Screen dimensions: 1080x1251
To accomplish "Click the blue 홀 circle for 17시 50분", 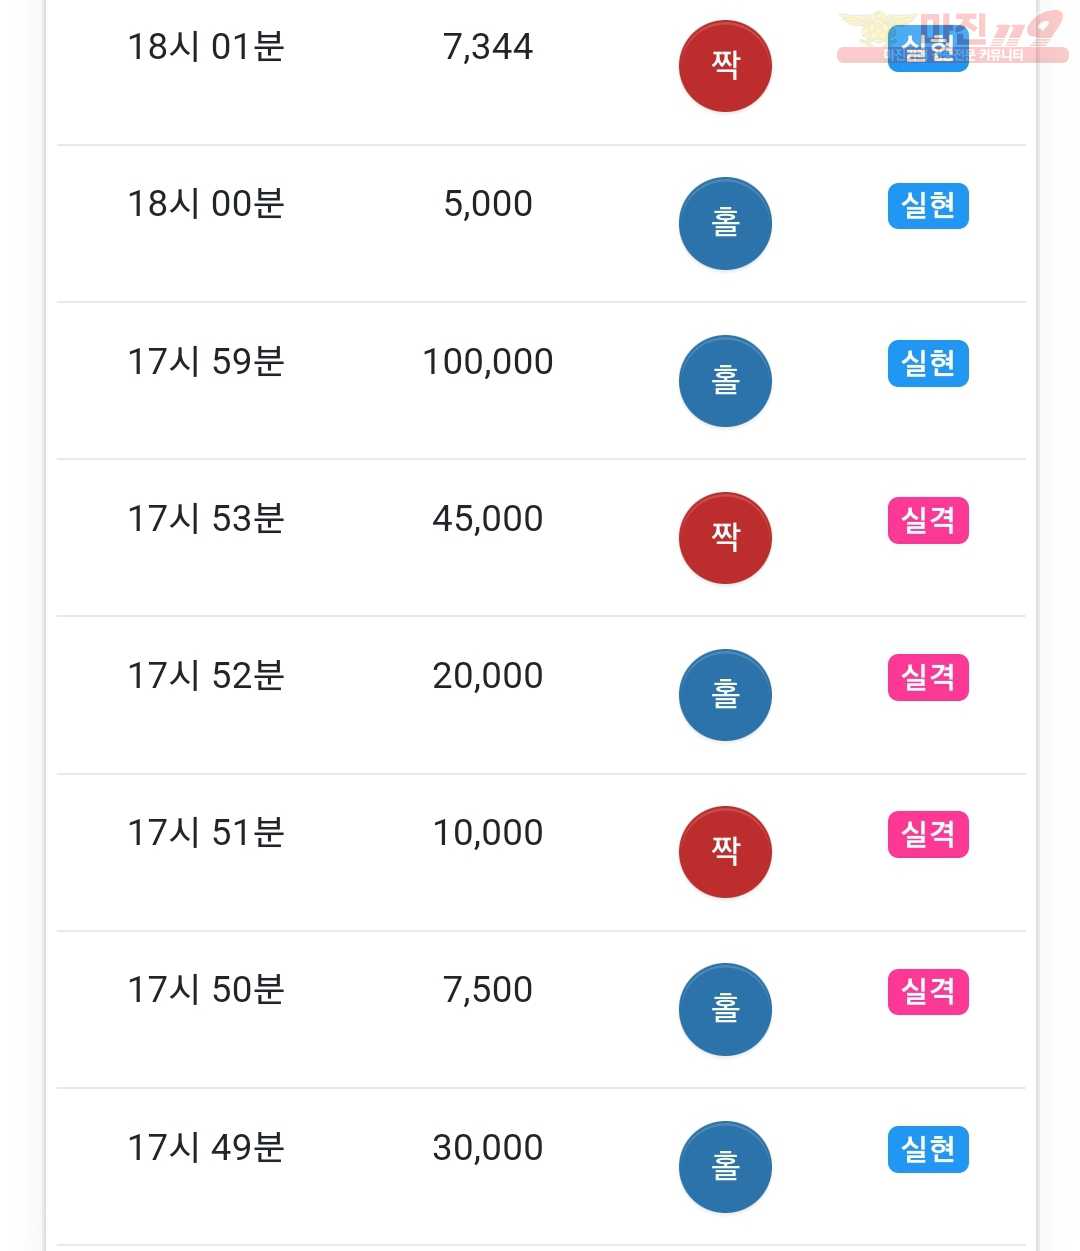I will [x=725, y=1009].
